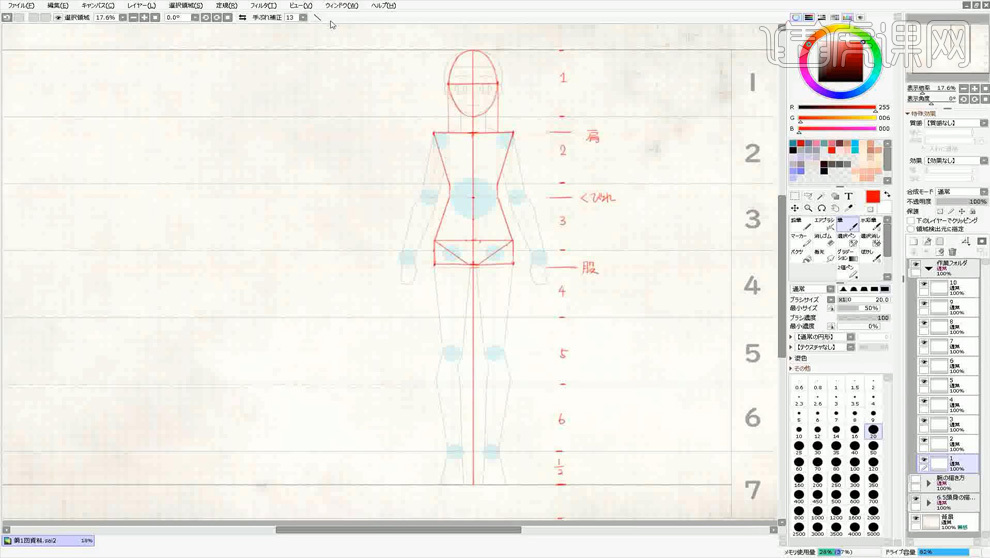This screenshot has height=558, width=990.
Task: Select the move tool
Action: point(795,208)
